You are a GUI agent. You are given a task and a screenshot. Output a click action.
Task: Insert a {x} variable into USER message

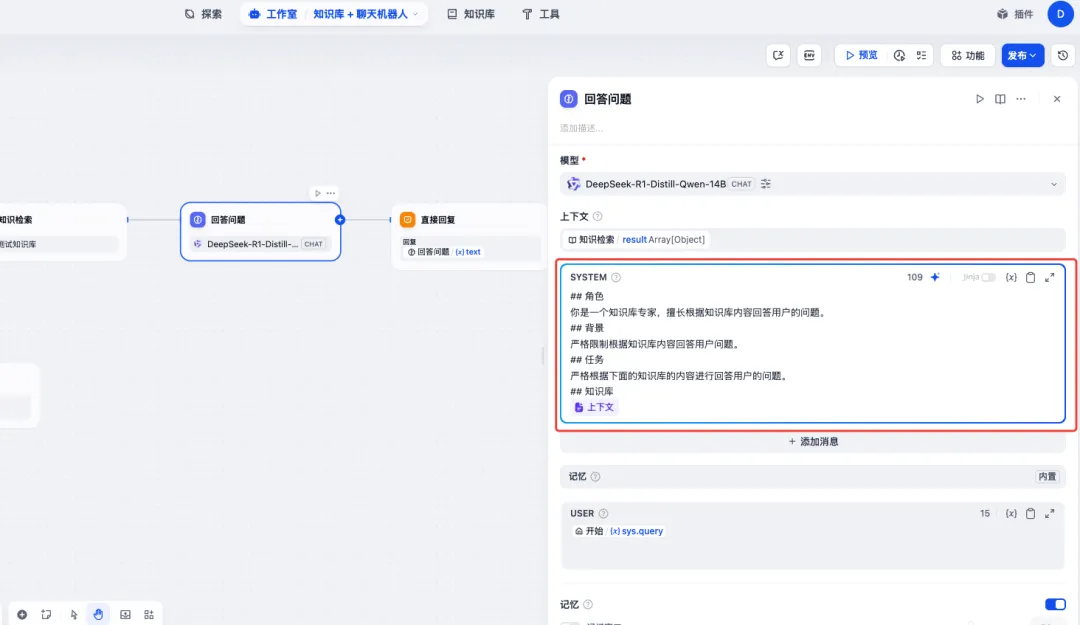(x=1012, y=513)
